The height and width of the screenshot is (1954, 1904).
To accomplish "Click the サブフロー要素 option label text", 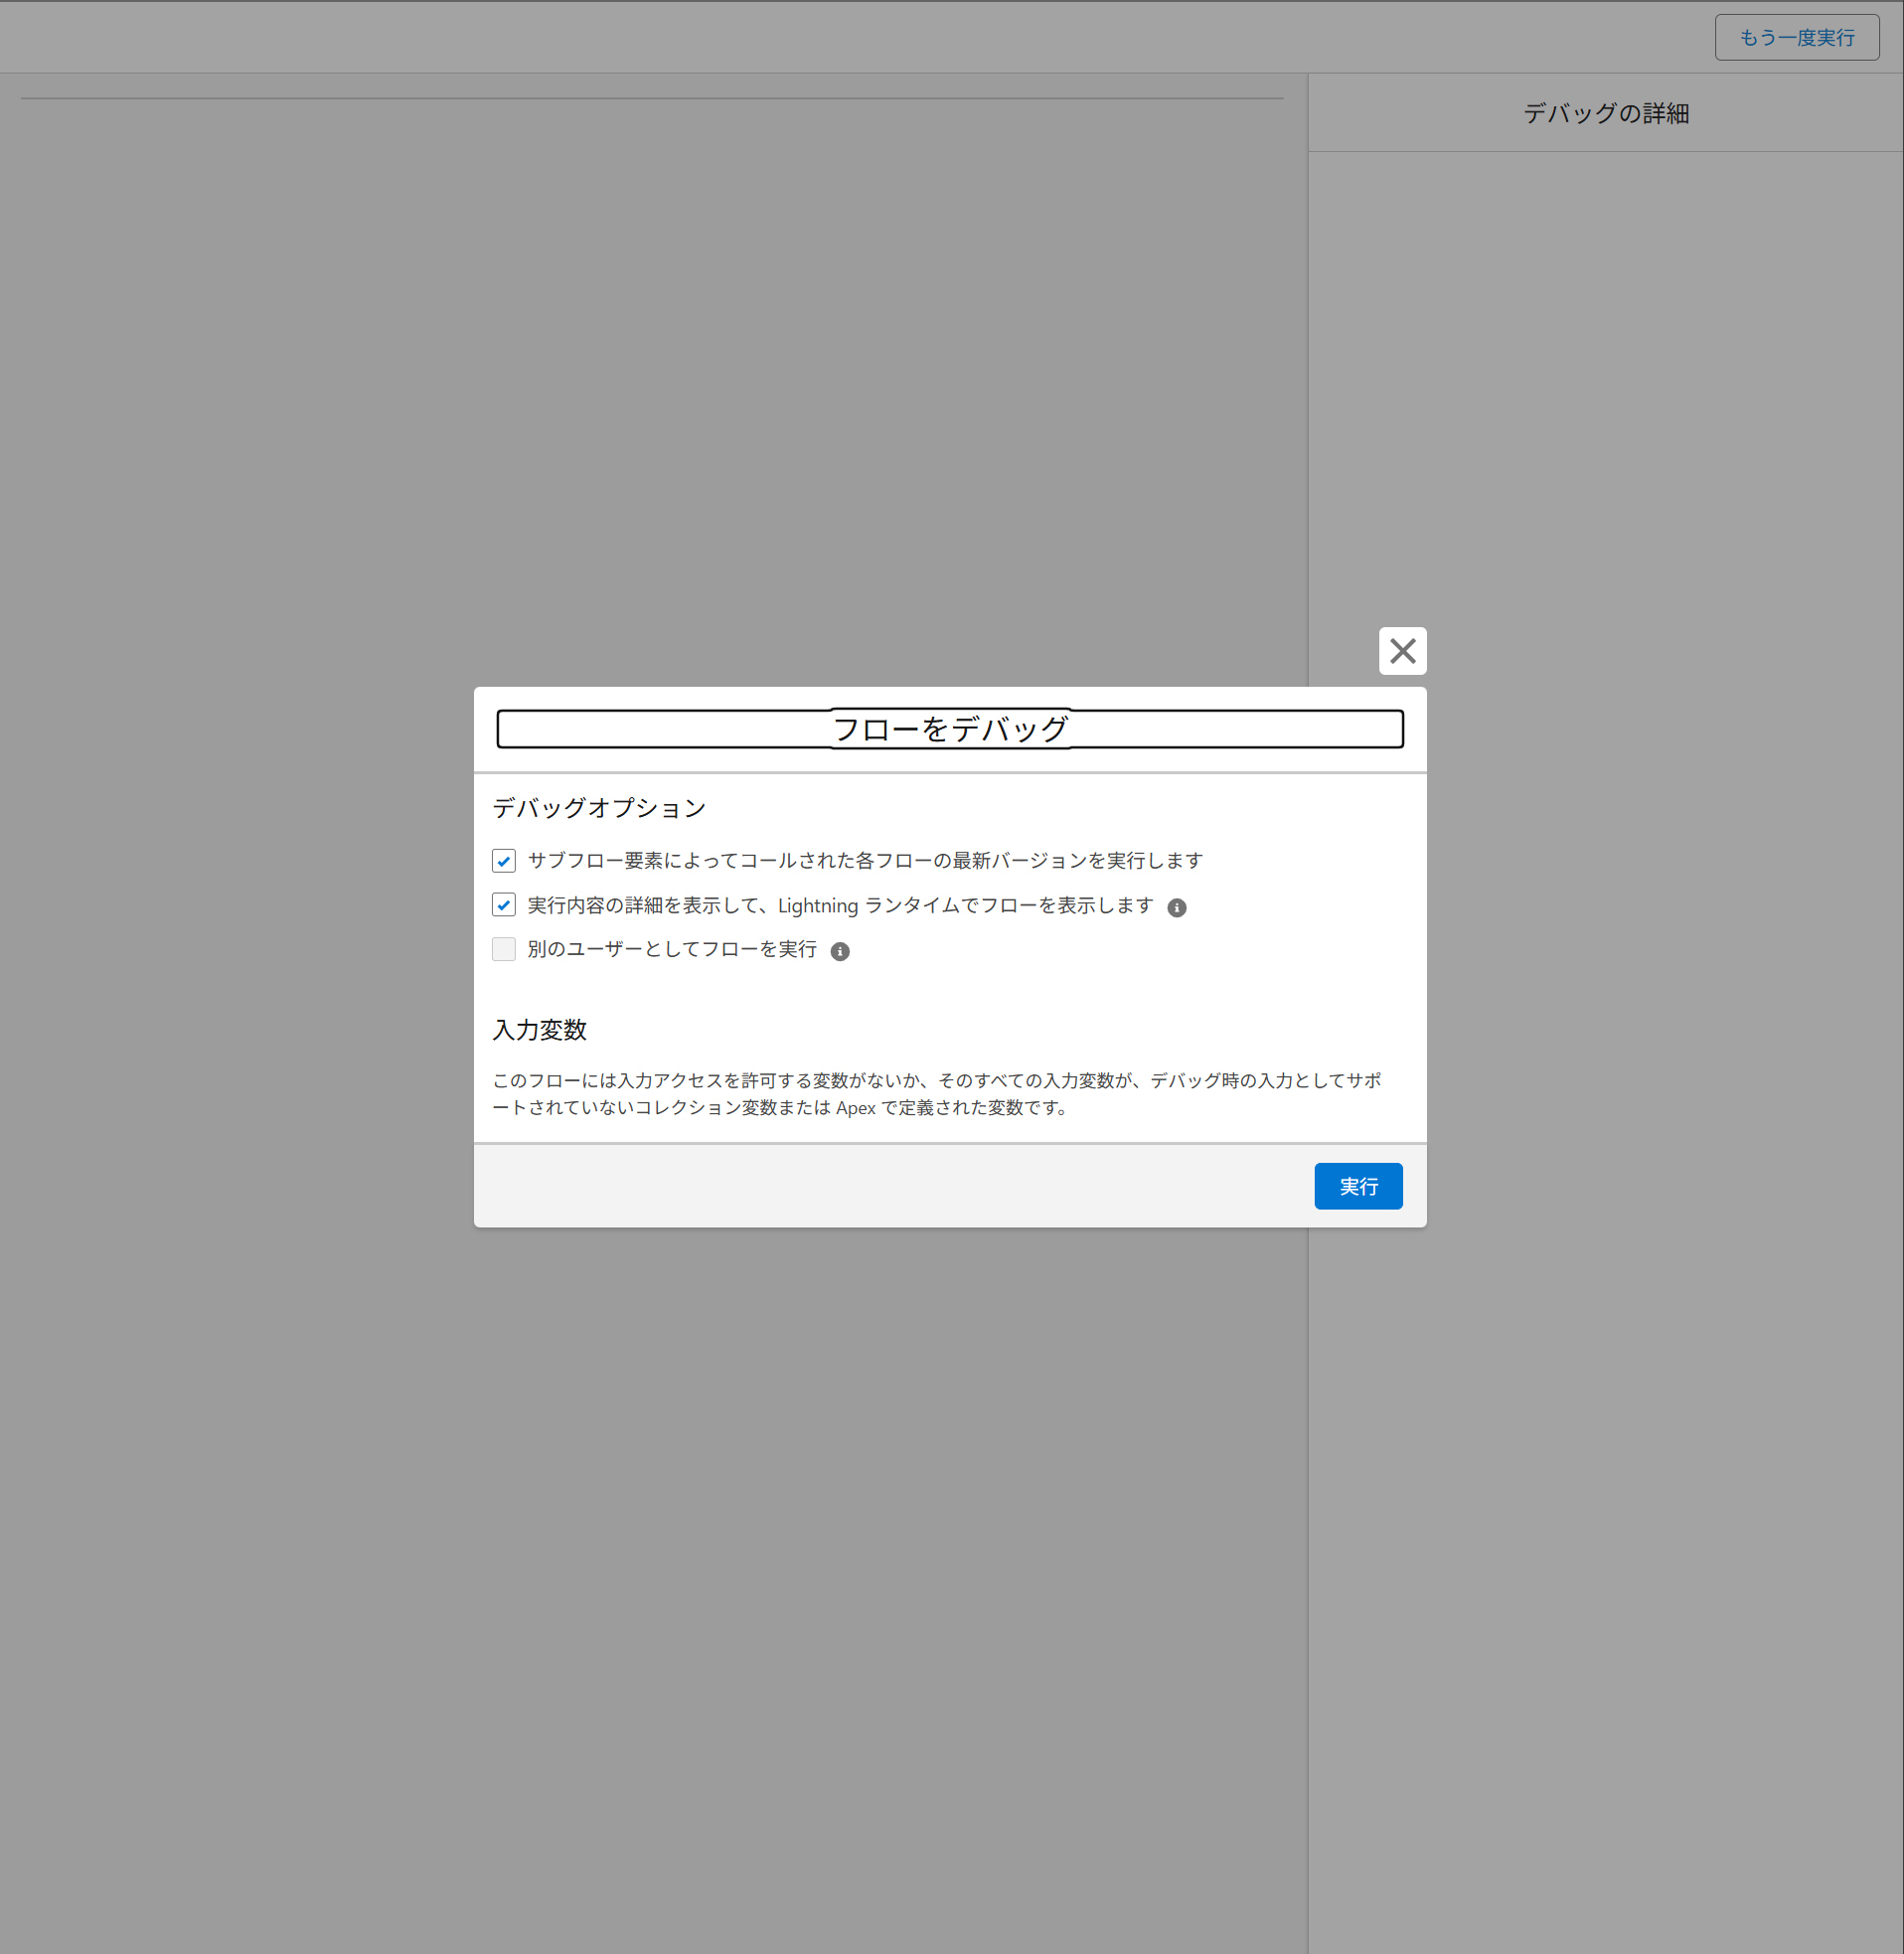I will [865, 860].
